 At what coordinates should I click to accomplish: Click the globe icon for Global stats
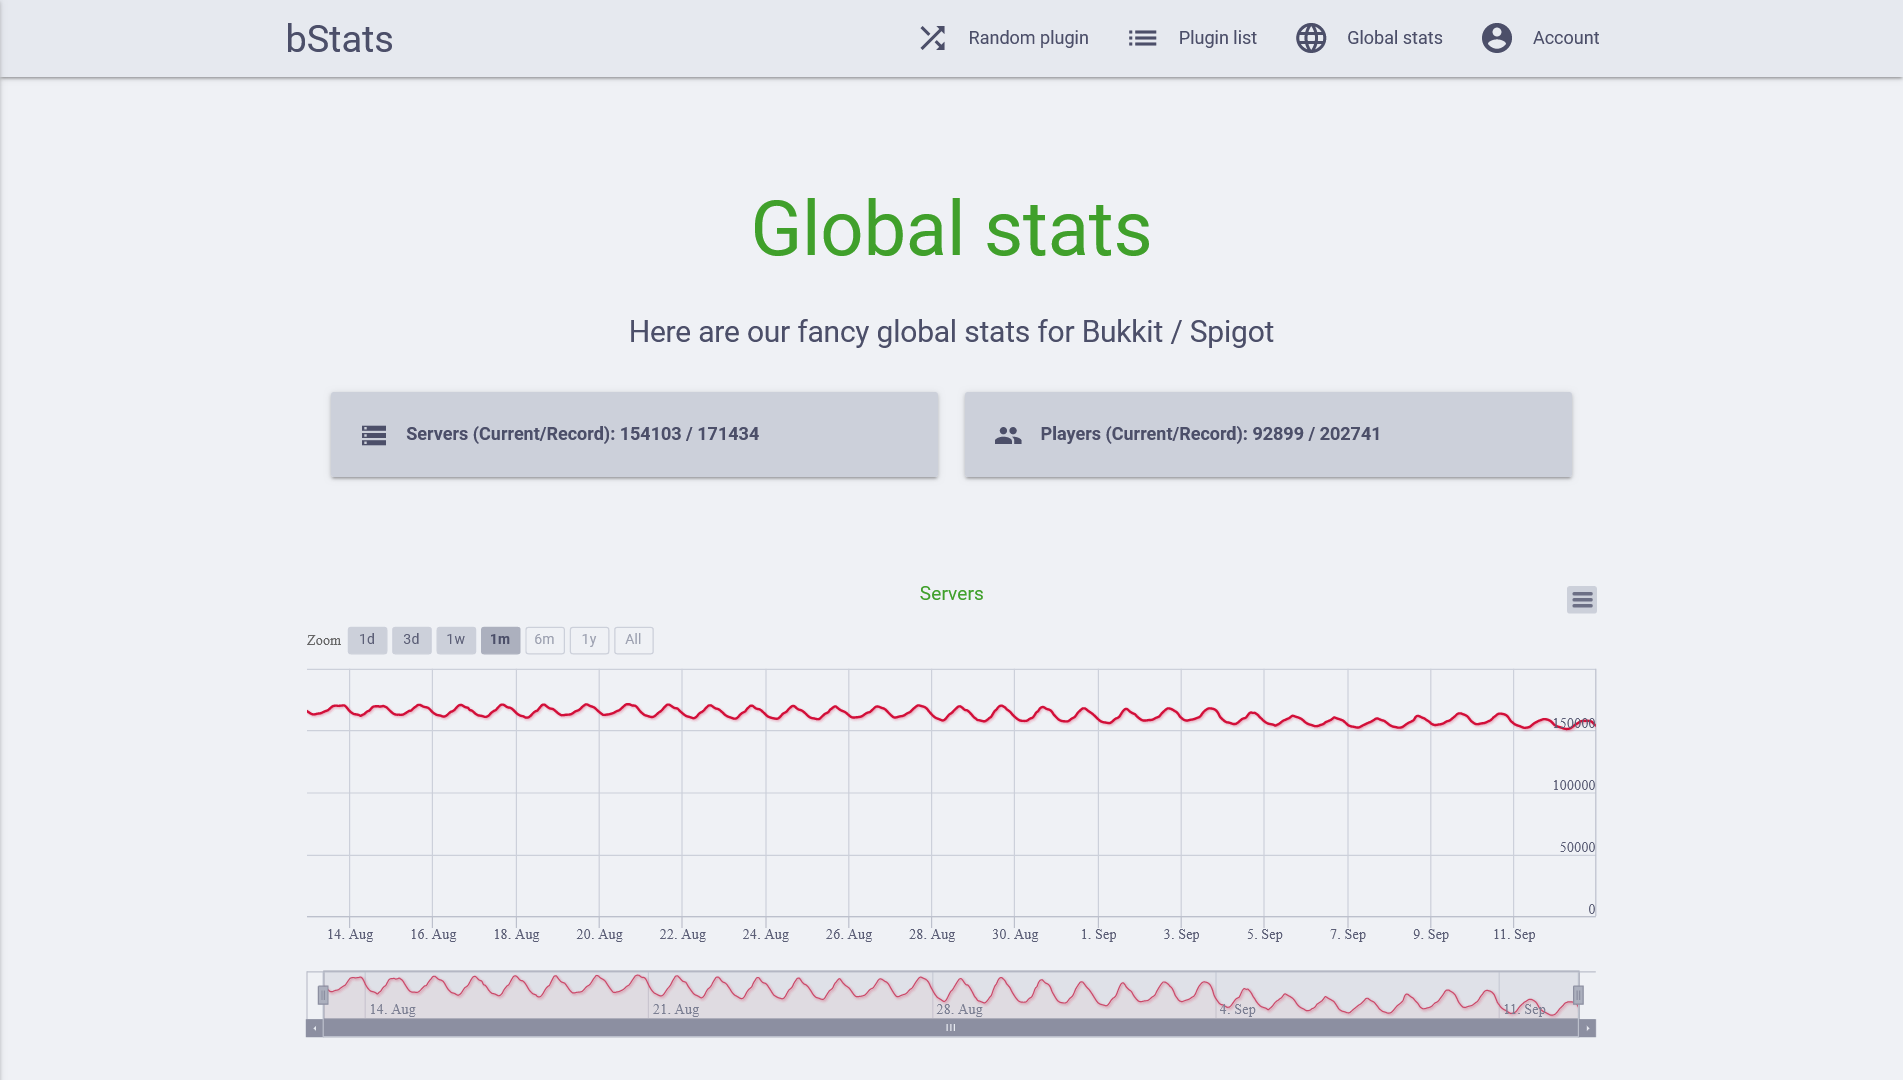tap(1311, 38)
